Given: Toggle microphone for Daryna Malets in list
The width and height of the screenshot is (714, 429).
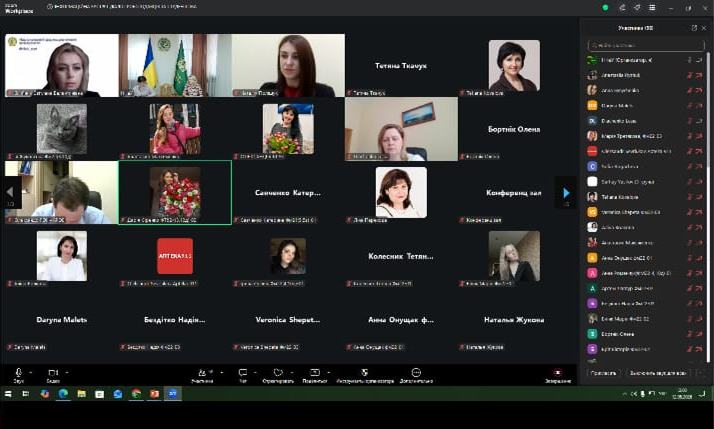Looking at the screenshot, I should [689, 106].
